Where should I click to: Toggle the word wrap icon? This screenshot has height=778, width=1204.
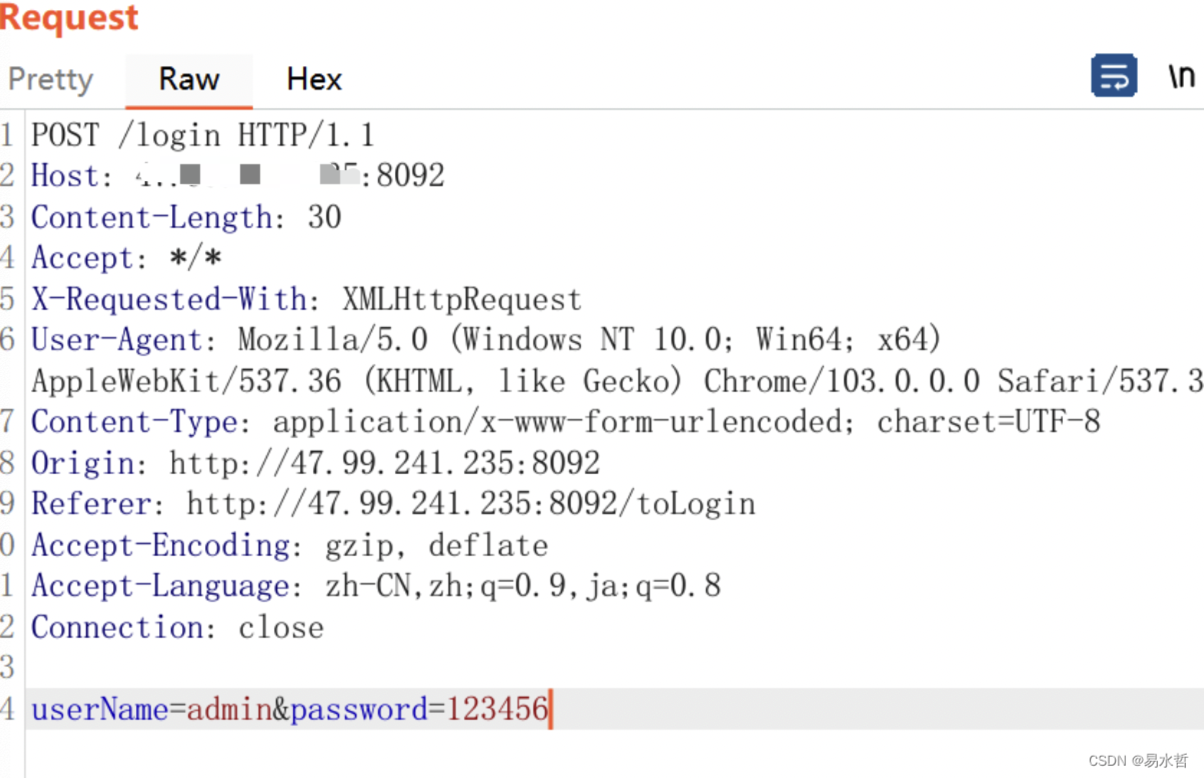coord(1113,76)
